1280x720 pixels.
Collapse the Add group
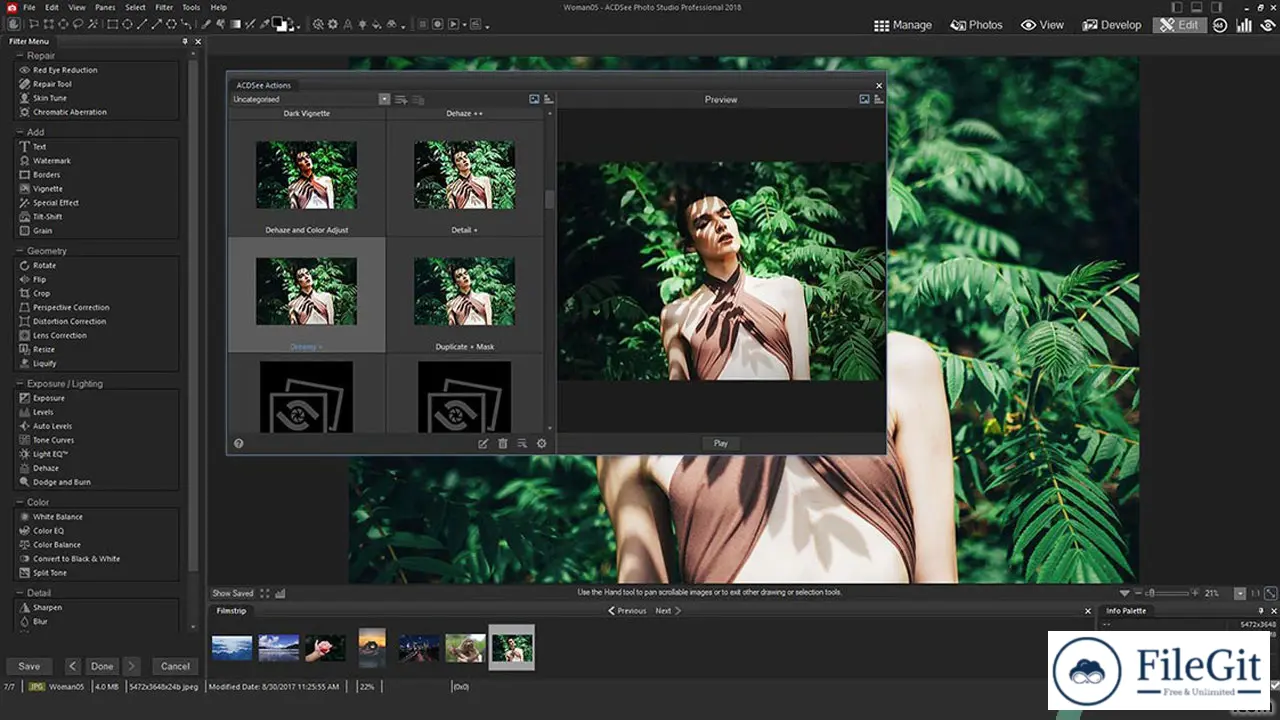(x=20, y=132)
